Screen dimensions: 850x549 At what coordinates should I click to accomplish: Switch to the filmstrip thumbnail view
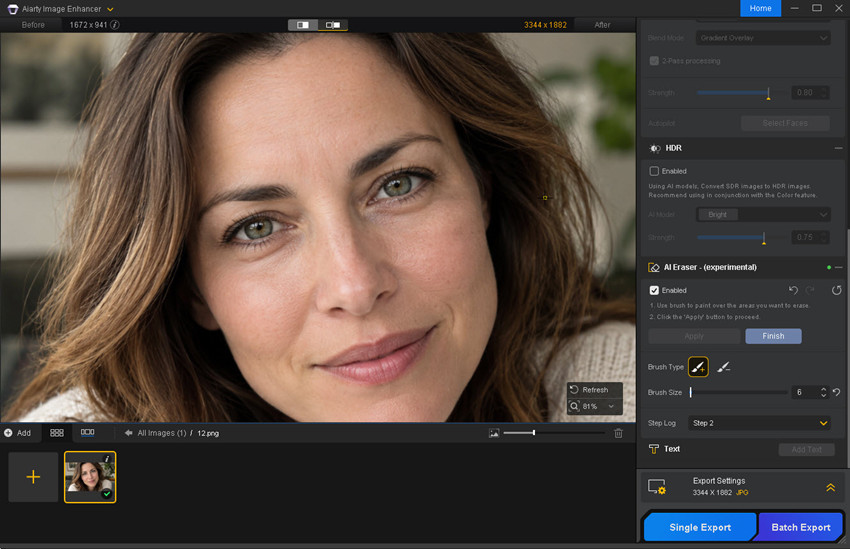(87, 432)
